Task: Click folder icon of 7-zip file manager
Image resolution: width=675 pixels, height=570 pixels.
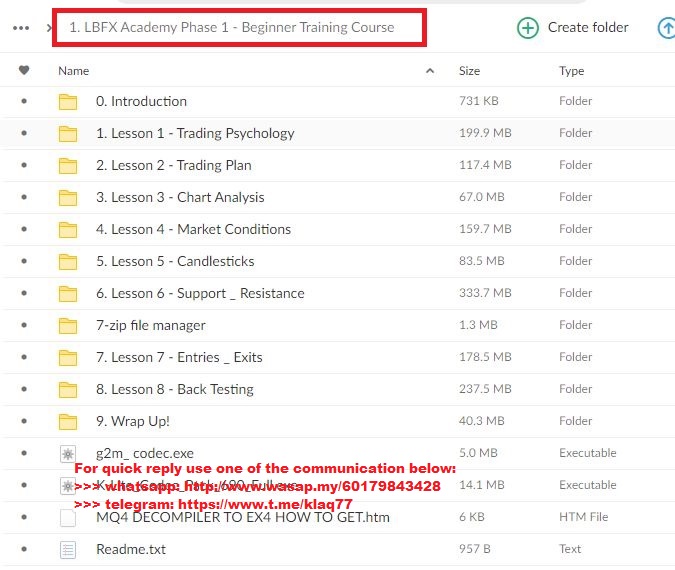Action: coord(68,326)
